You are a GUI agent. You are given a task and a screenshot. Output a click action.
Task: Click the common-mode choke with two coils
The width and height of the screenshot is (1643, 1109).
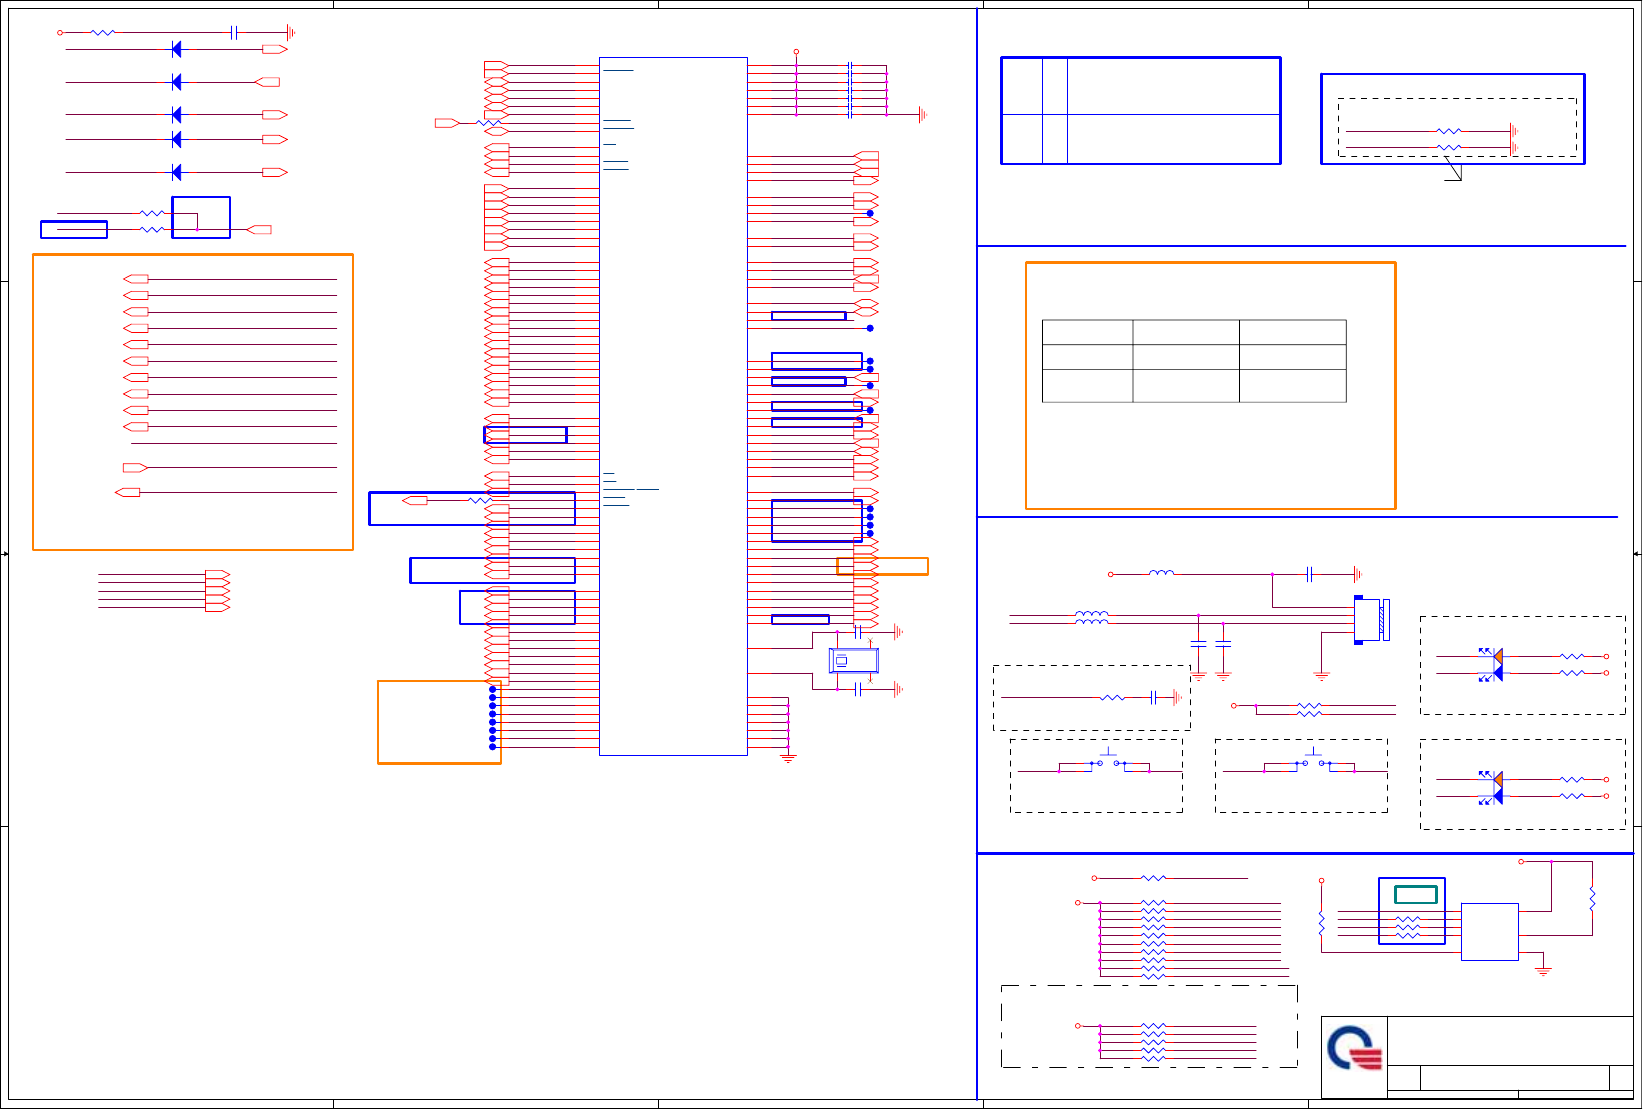coord(1091,618)
